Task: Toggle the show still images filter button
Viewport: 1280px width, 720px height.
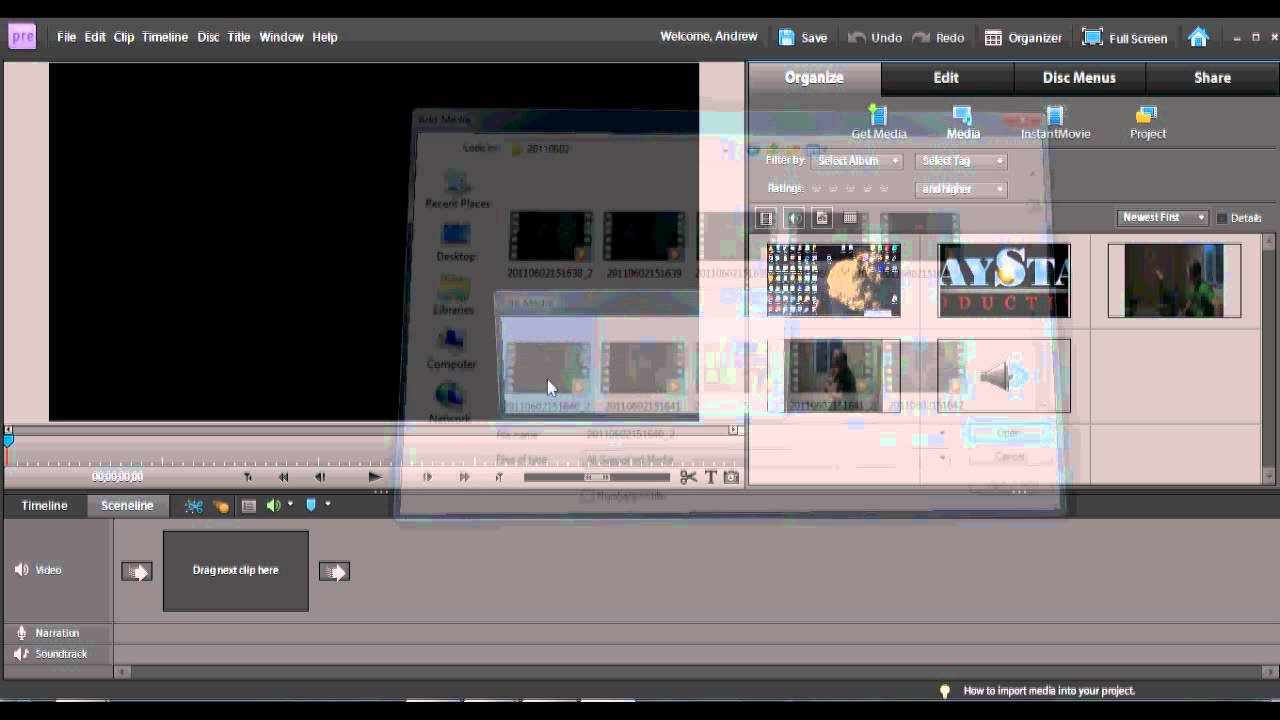Action: (x=822, y=218)
